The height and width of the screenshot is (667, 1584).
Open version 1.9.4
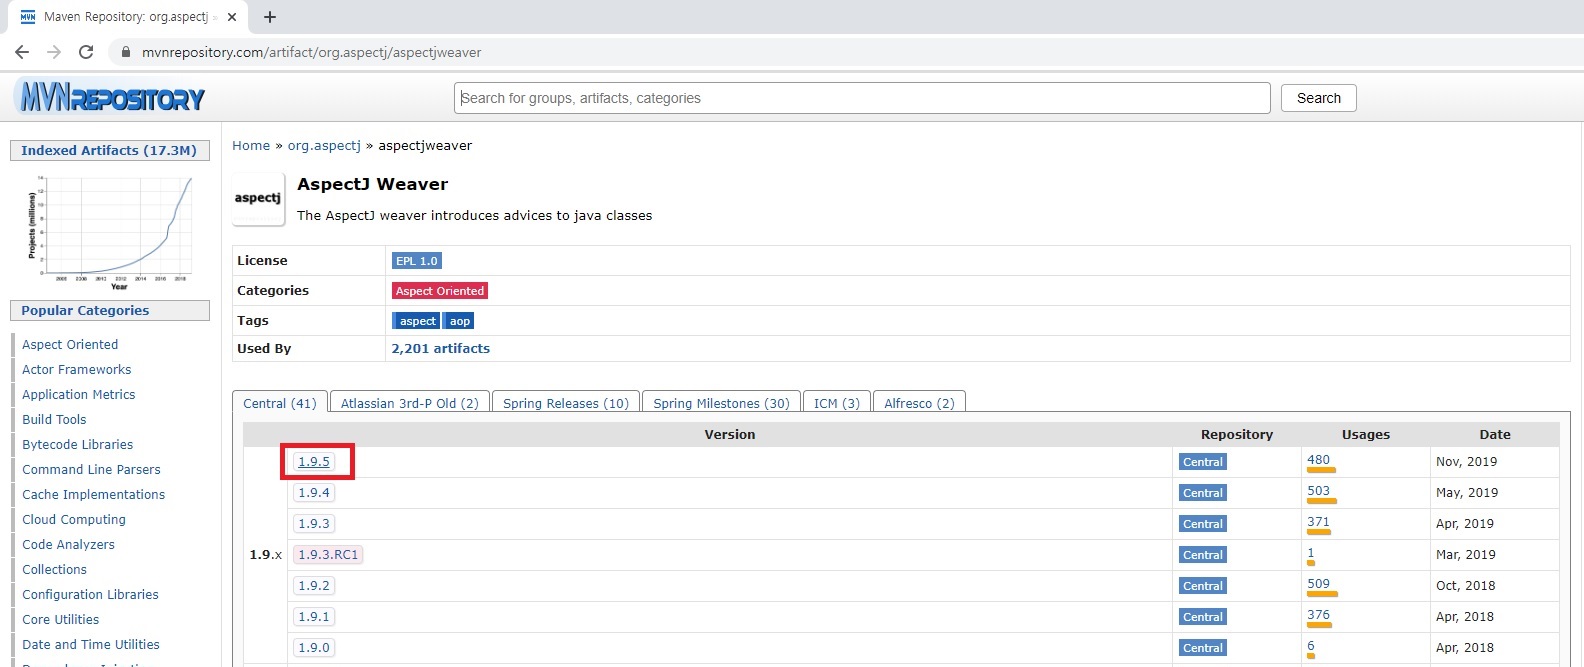click(x=314, y=493)
